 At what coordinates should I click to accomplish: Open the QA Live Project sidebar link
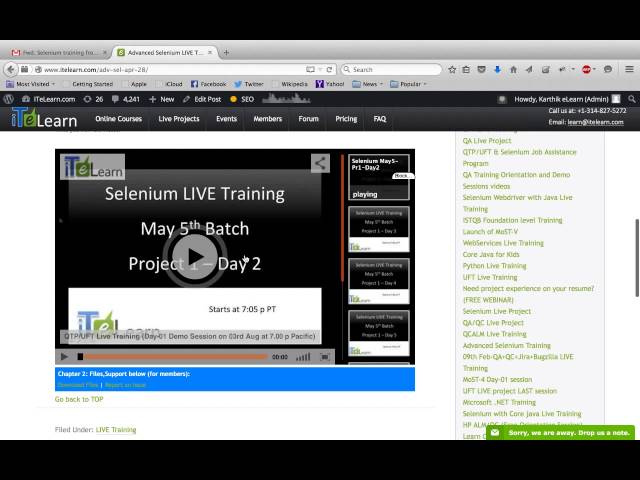487,140
